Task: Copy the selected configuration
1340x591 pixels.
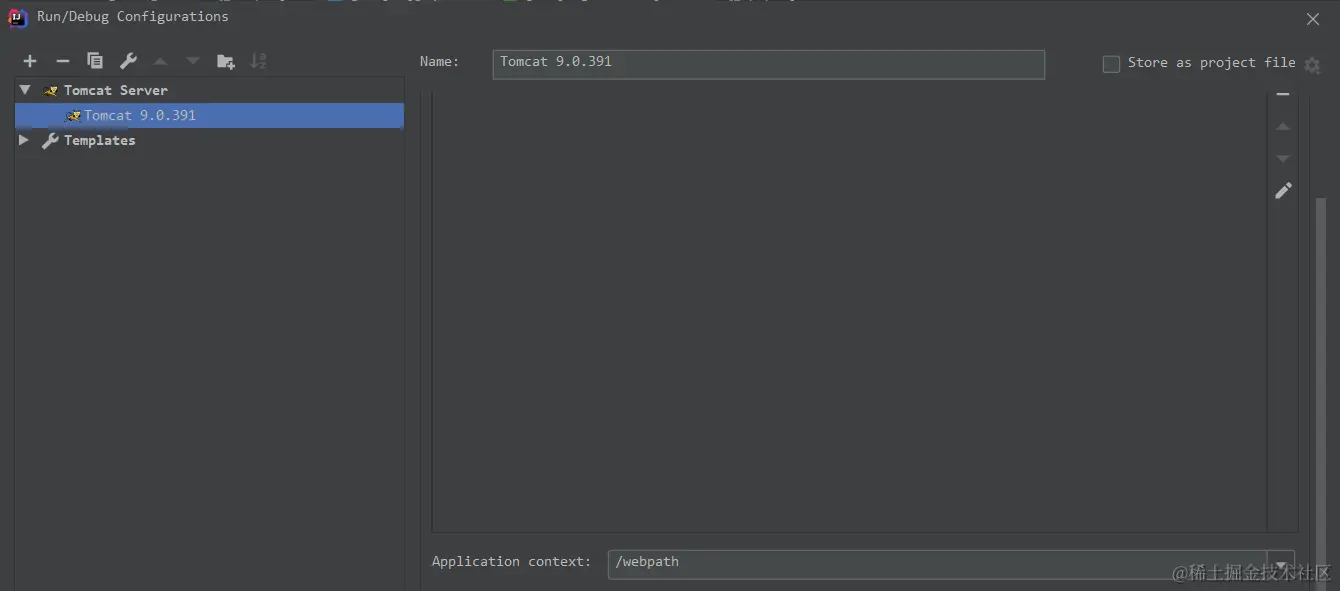Action: coord(95,61)
